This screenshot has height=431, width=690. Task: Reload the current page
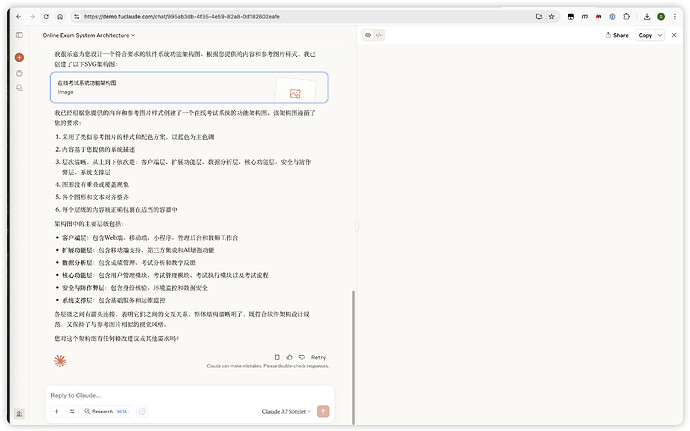click(x=46, y=17)
